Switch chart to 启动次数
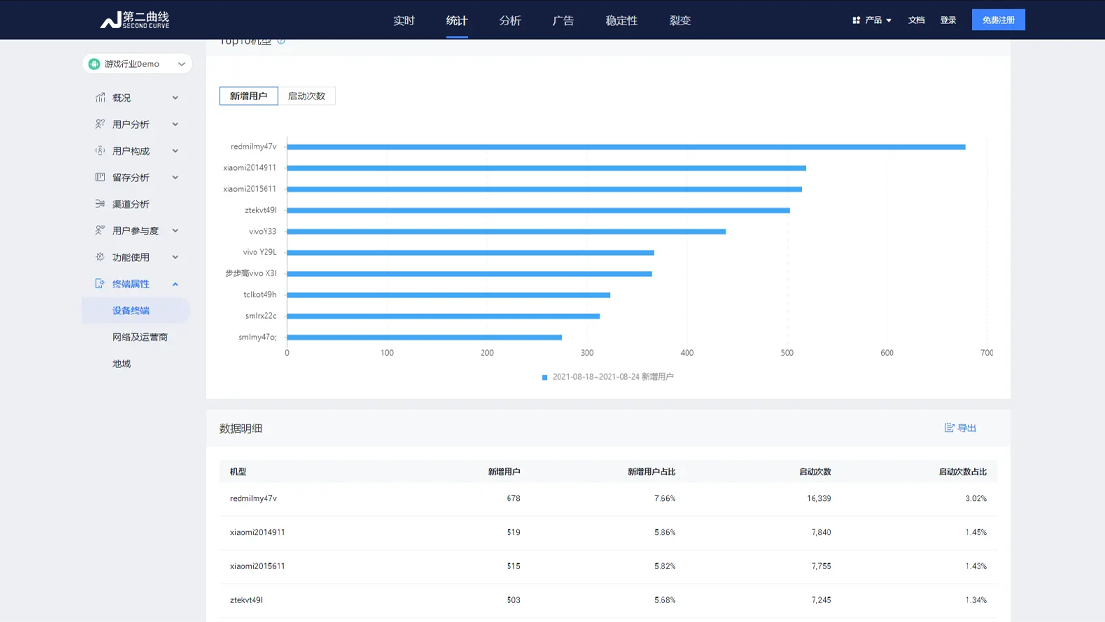The image size is (1105, 622). [306, 96]
